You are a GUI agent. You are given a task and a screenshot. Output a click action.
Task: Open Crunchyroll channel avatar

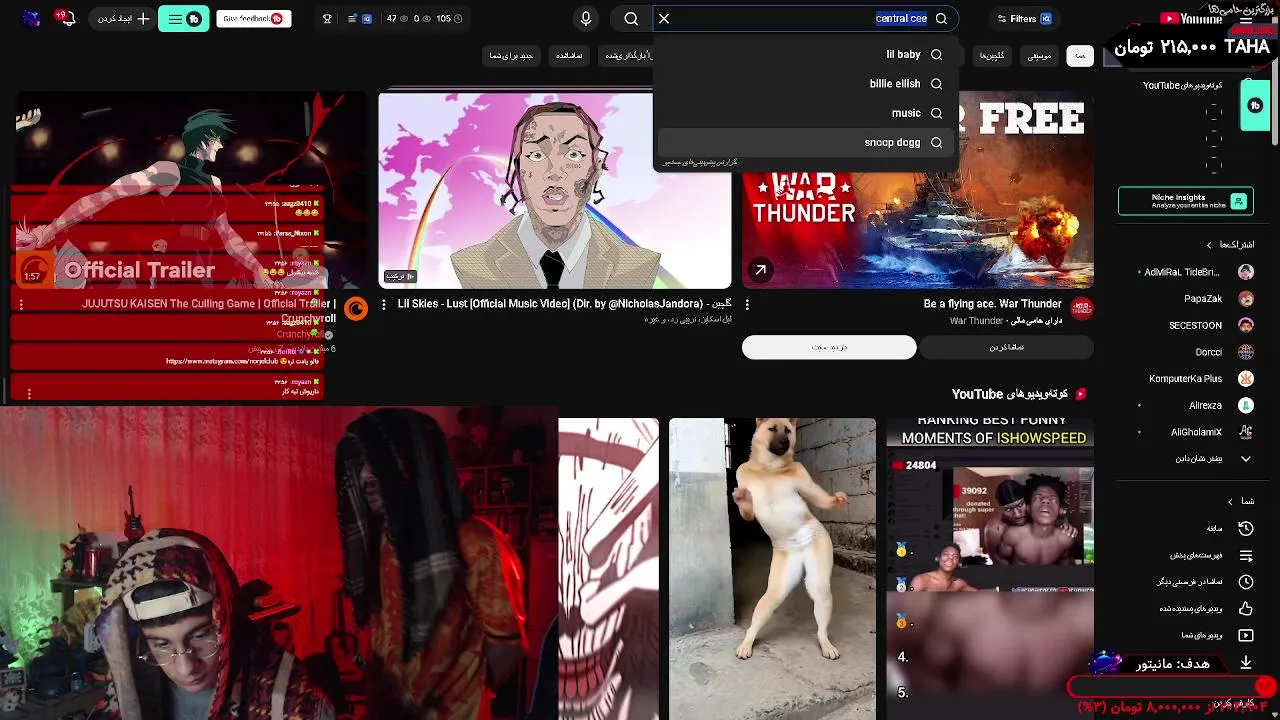[356, 309]
